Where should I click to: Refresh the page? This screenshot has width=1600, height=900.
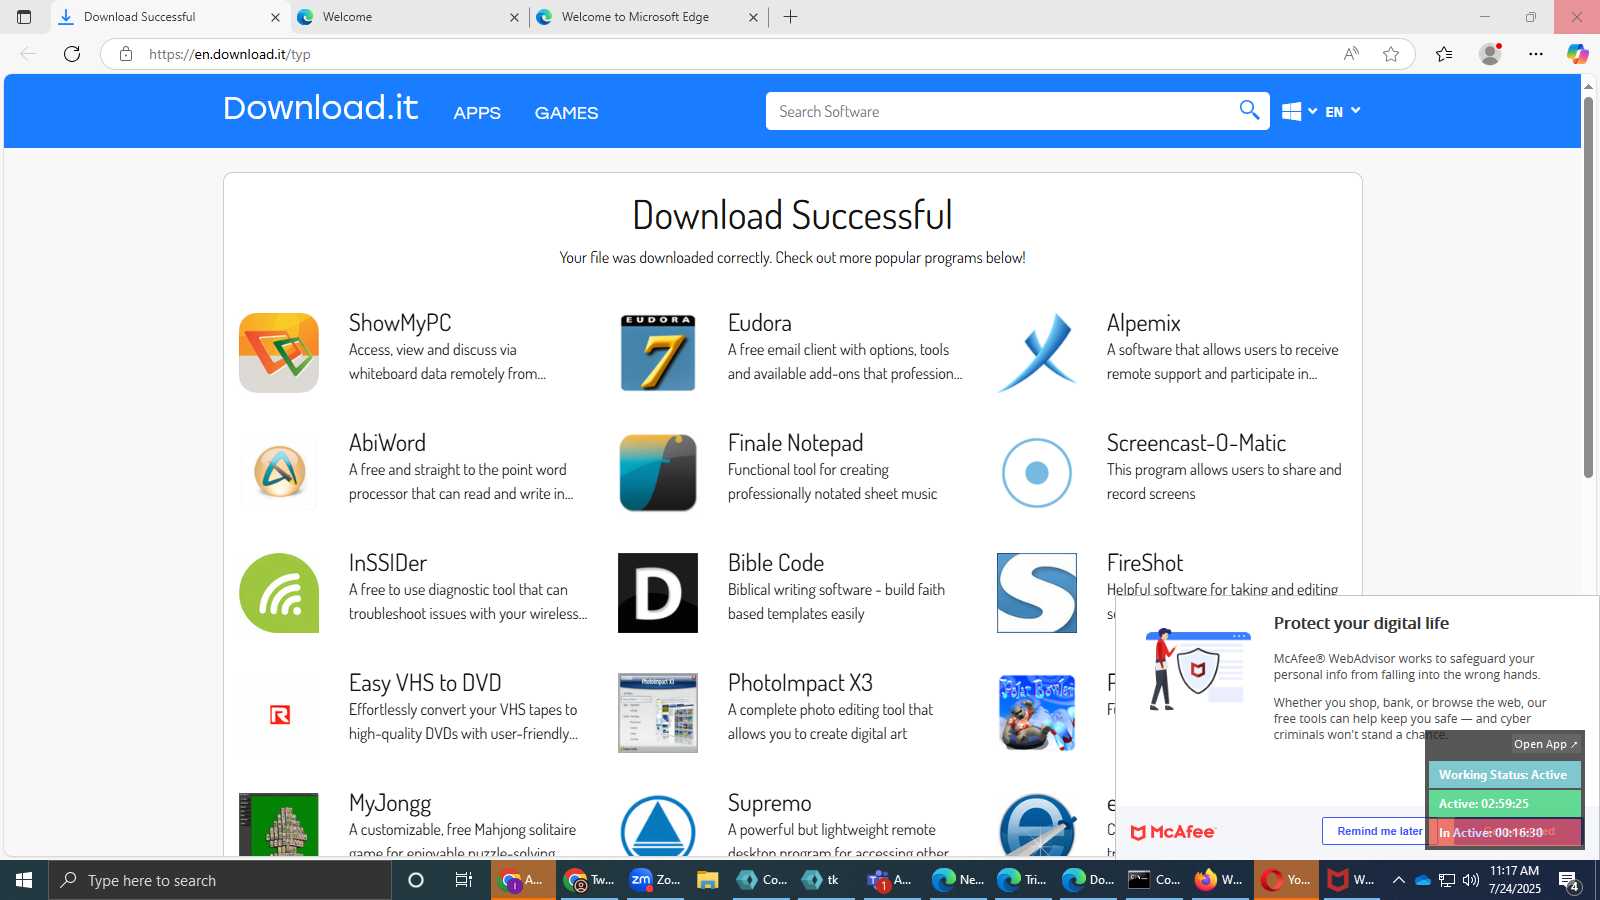point(72,54)
